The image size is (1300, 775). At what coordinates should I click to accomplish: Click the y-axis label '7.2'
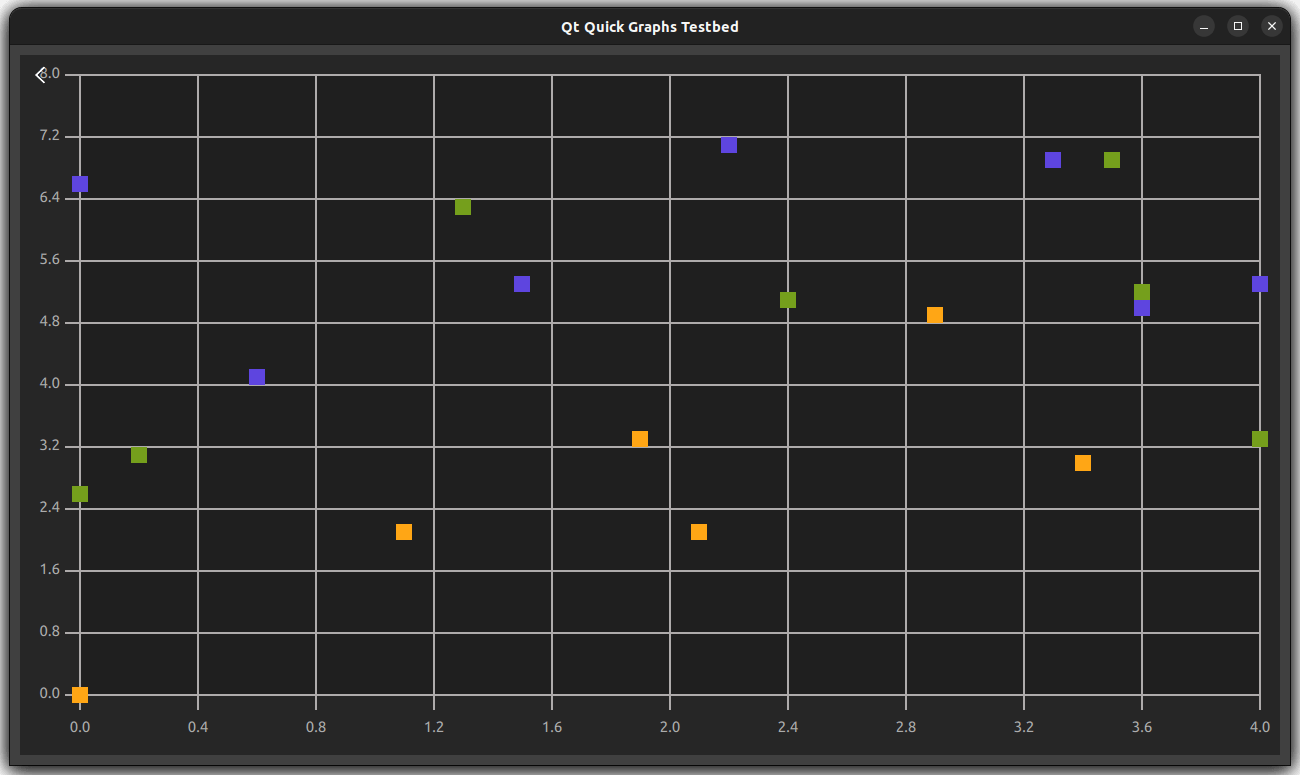point(50,136)
